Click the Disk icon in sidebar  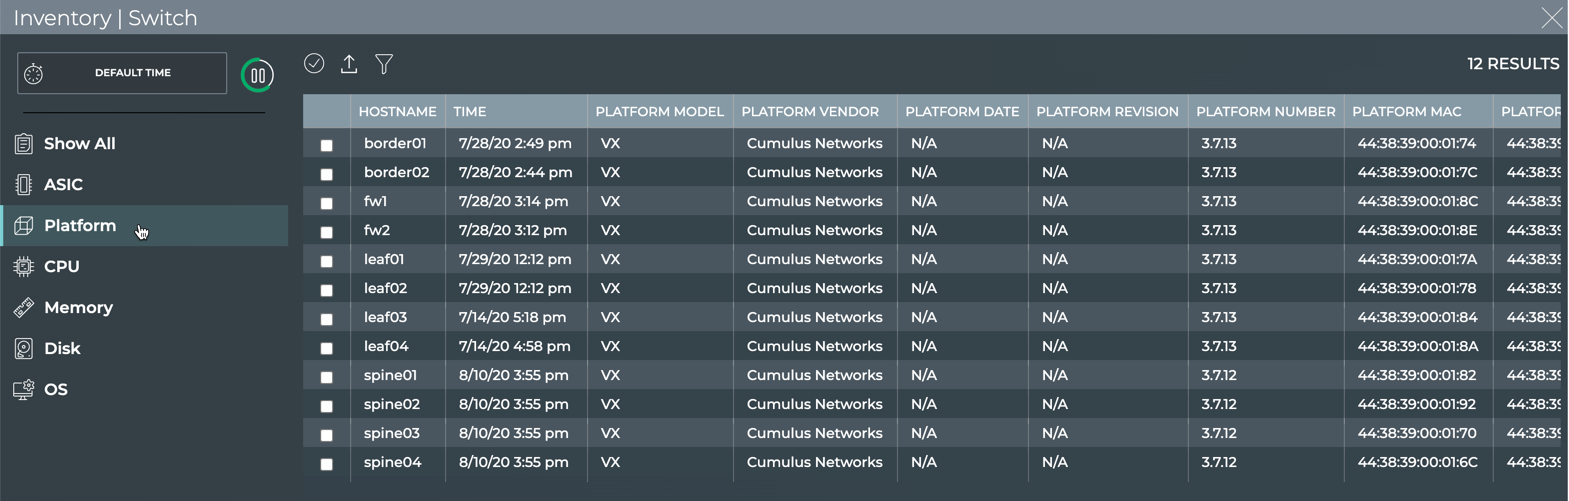point(23,349)
